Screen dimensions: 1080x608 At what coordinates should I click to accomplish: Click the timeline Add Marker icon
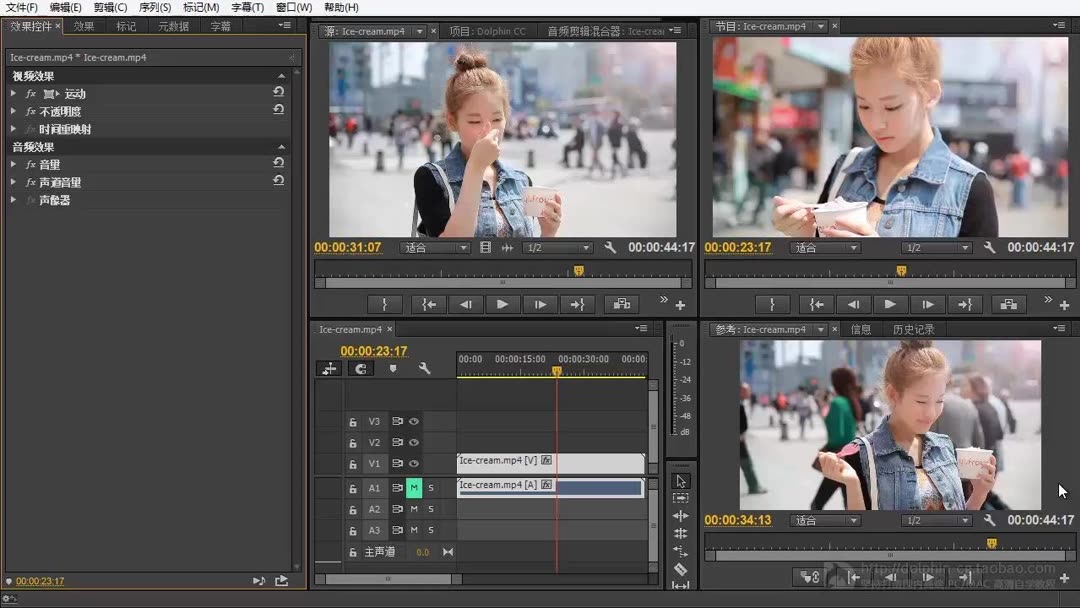coord(393,369)
